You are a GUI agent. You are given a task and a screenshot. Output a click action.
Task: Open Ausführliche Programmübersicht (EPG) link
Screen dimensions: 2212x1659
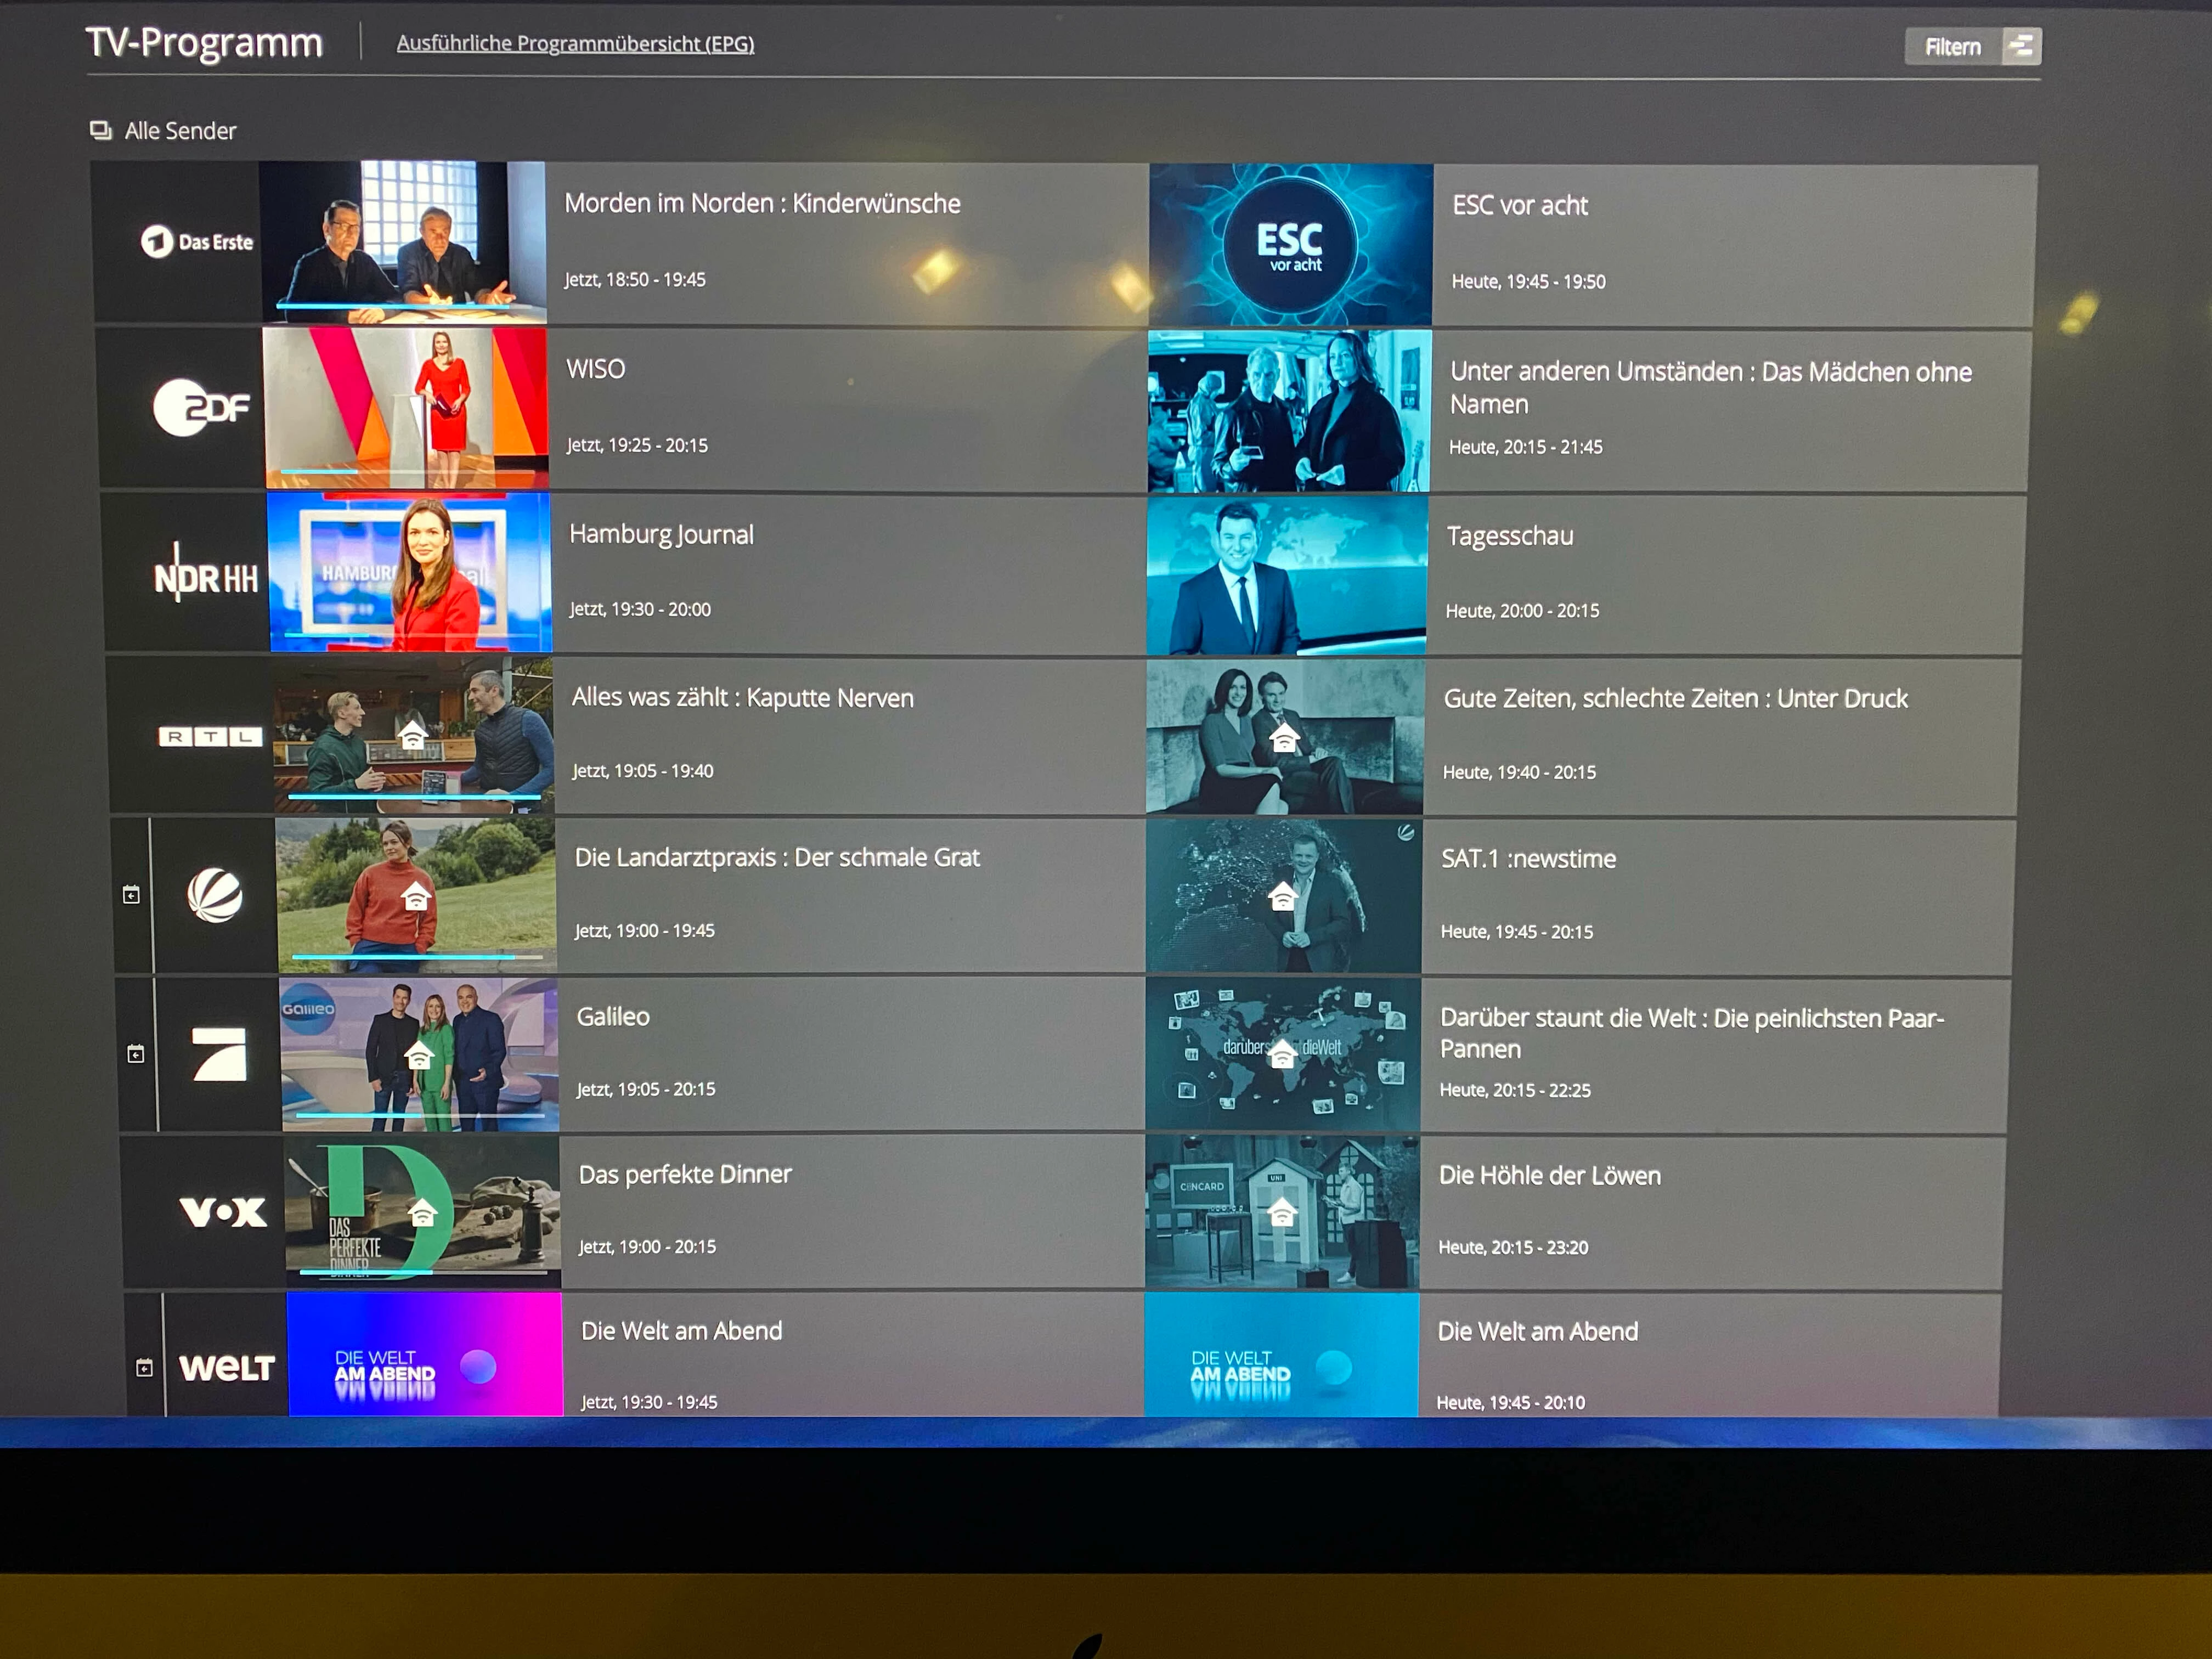pyautogui.click(x=575, y=43)
